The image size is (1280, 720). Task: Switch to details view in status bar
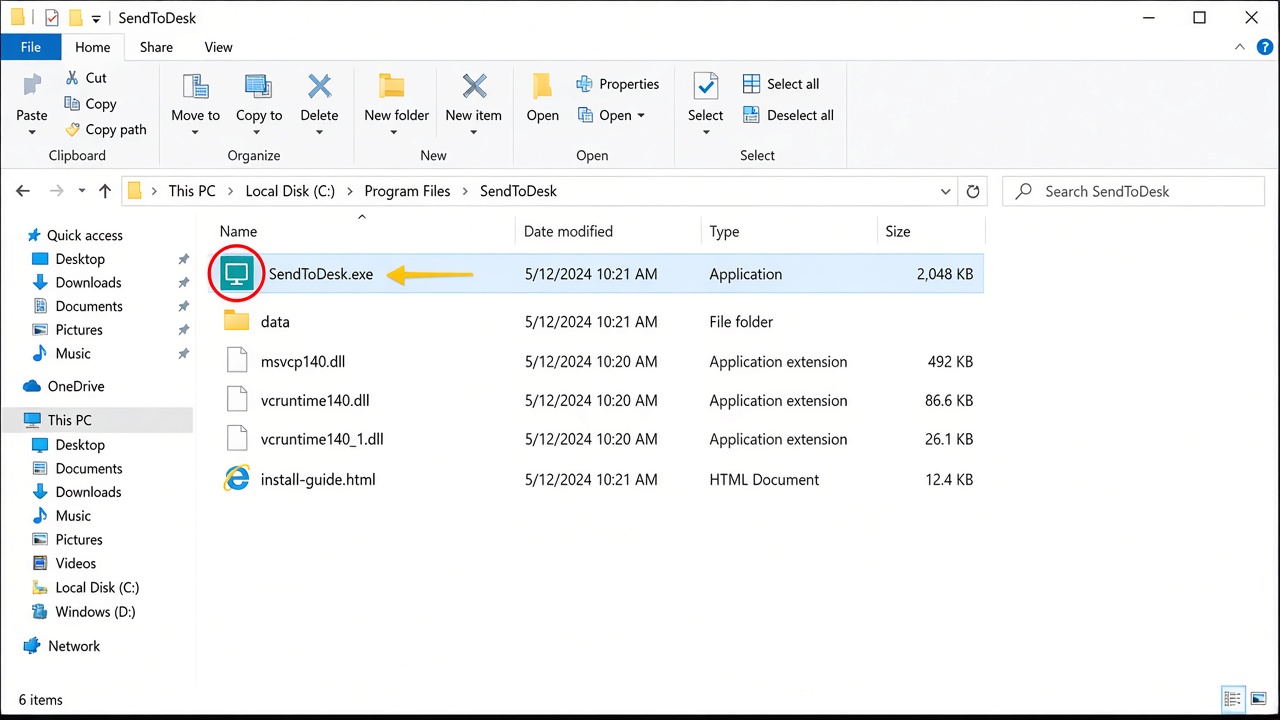(1234, 699)
